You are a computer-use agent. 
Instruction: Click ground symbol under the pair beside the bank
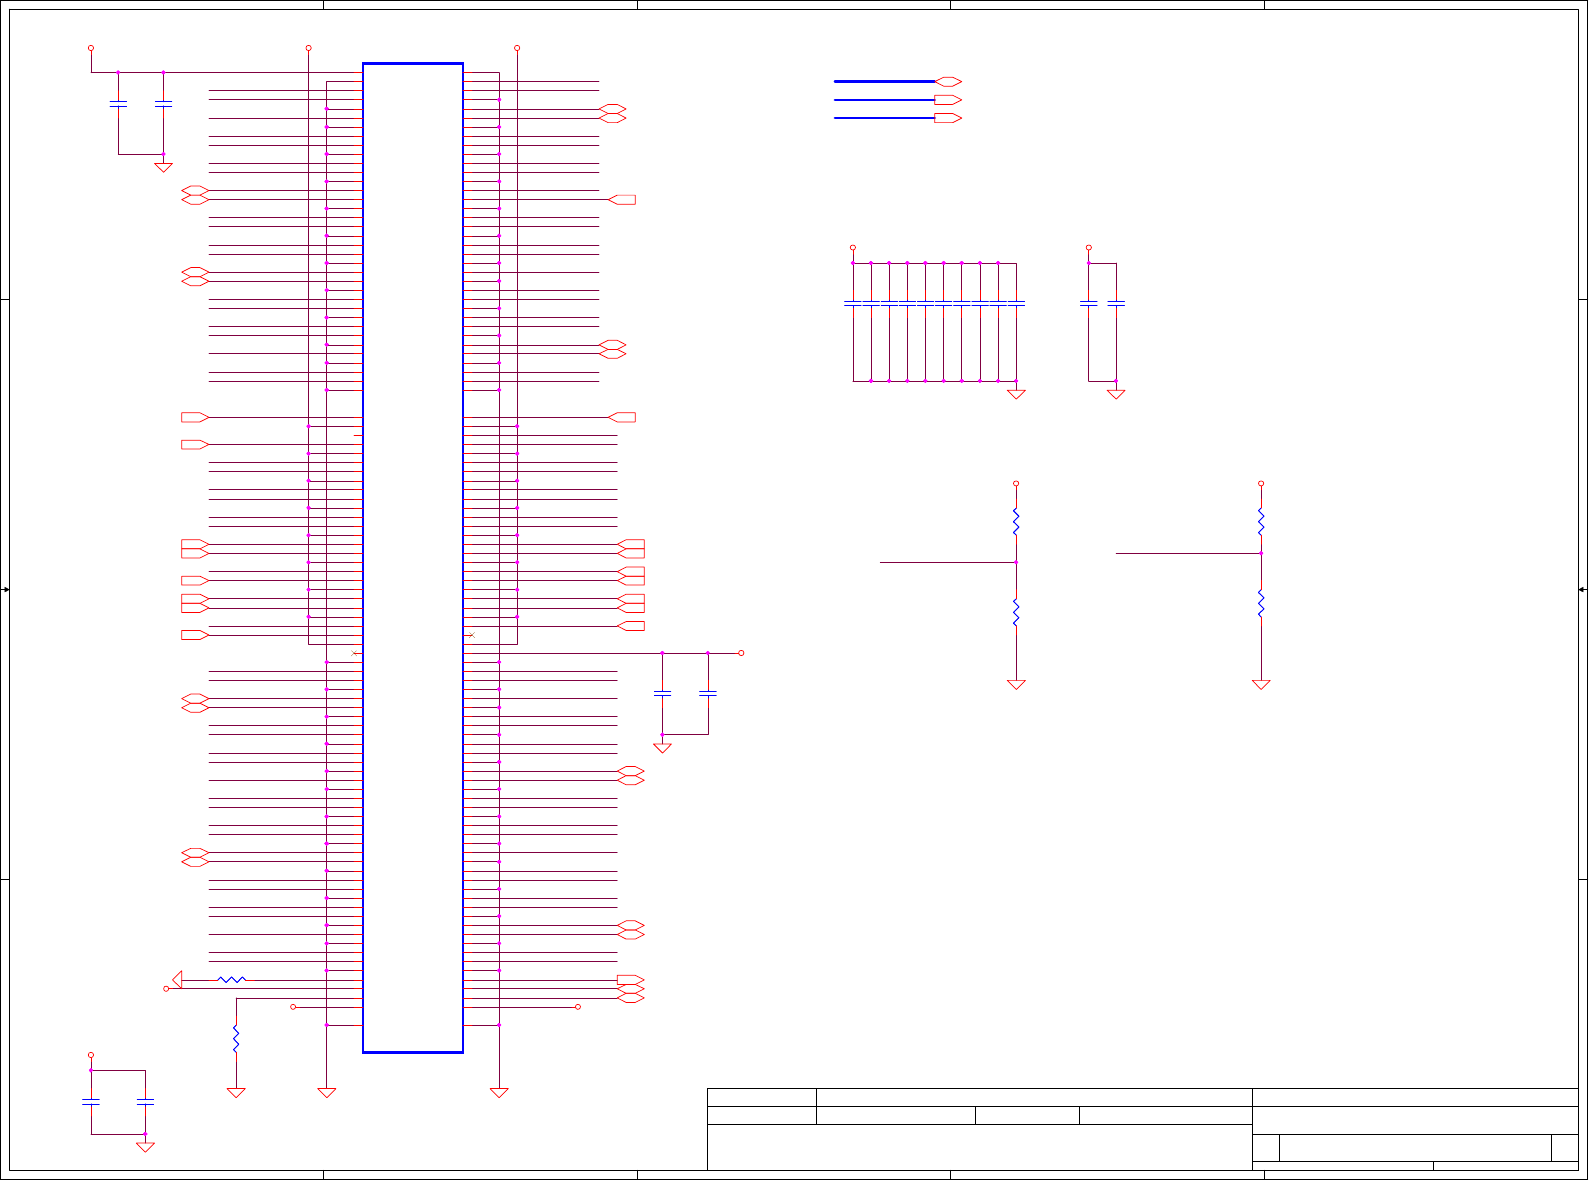1116,394
